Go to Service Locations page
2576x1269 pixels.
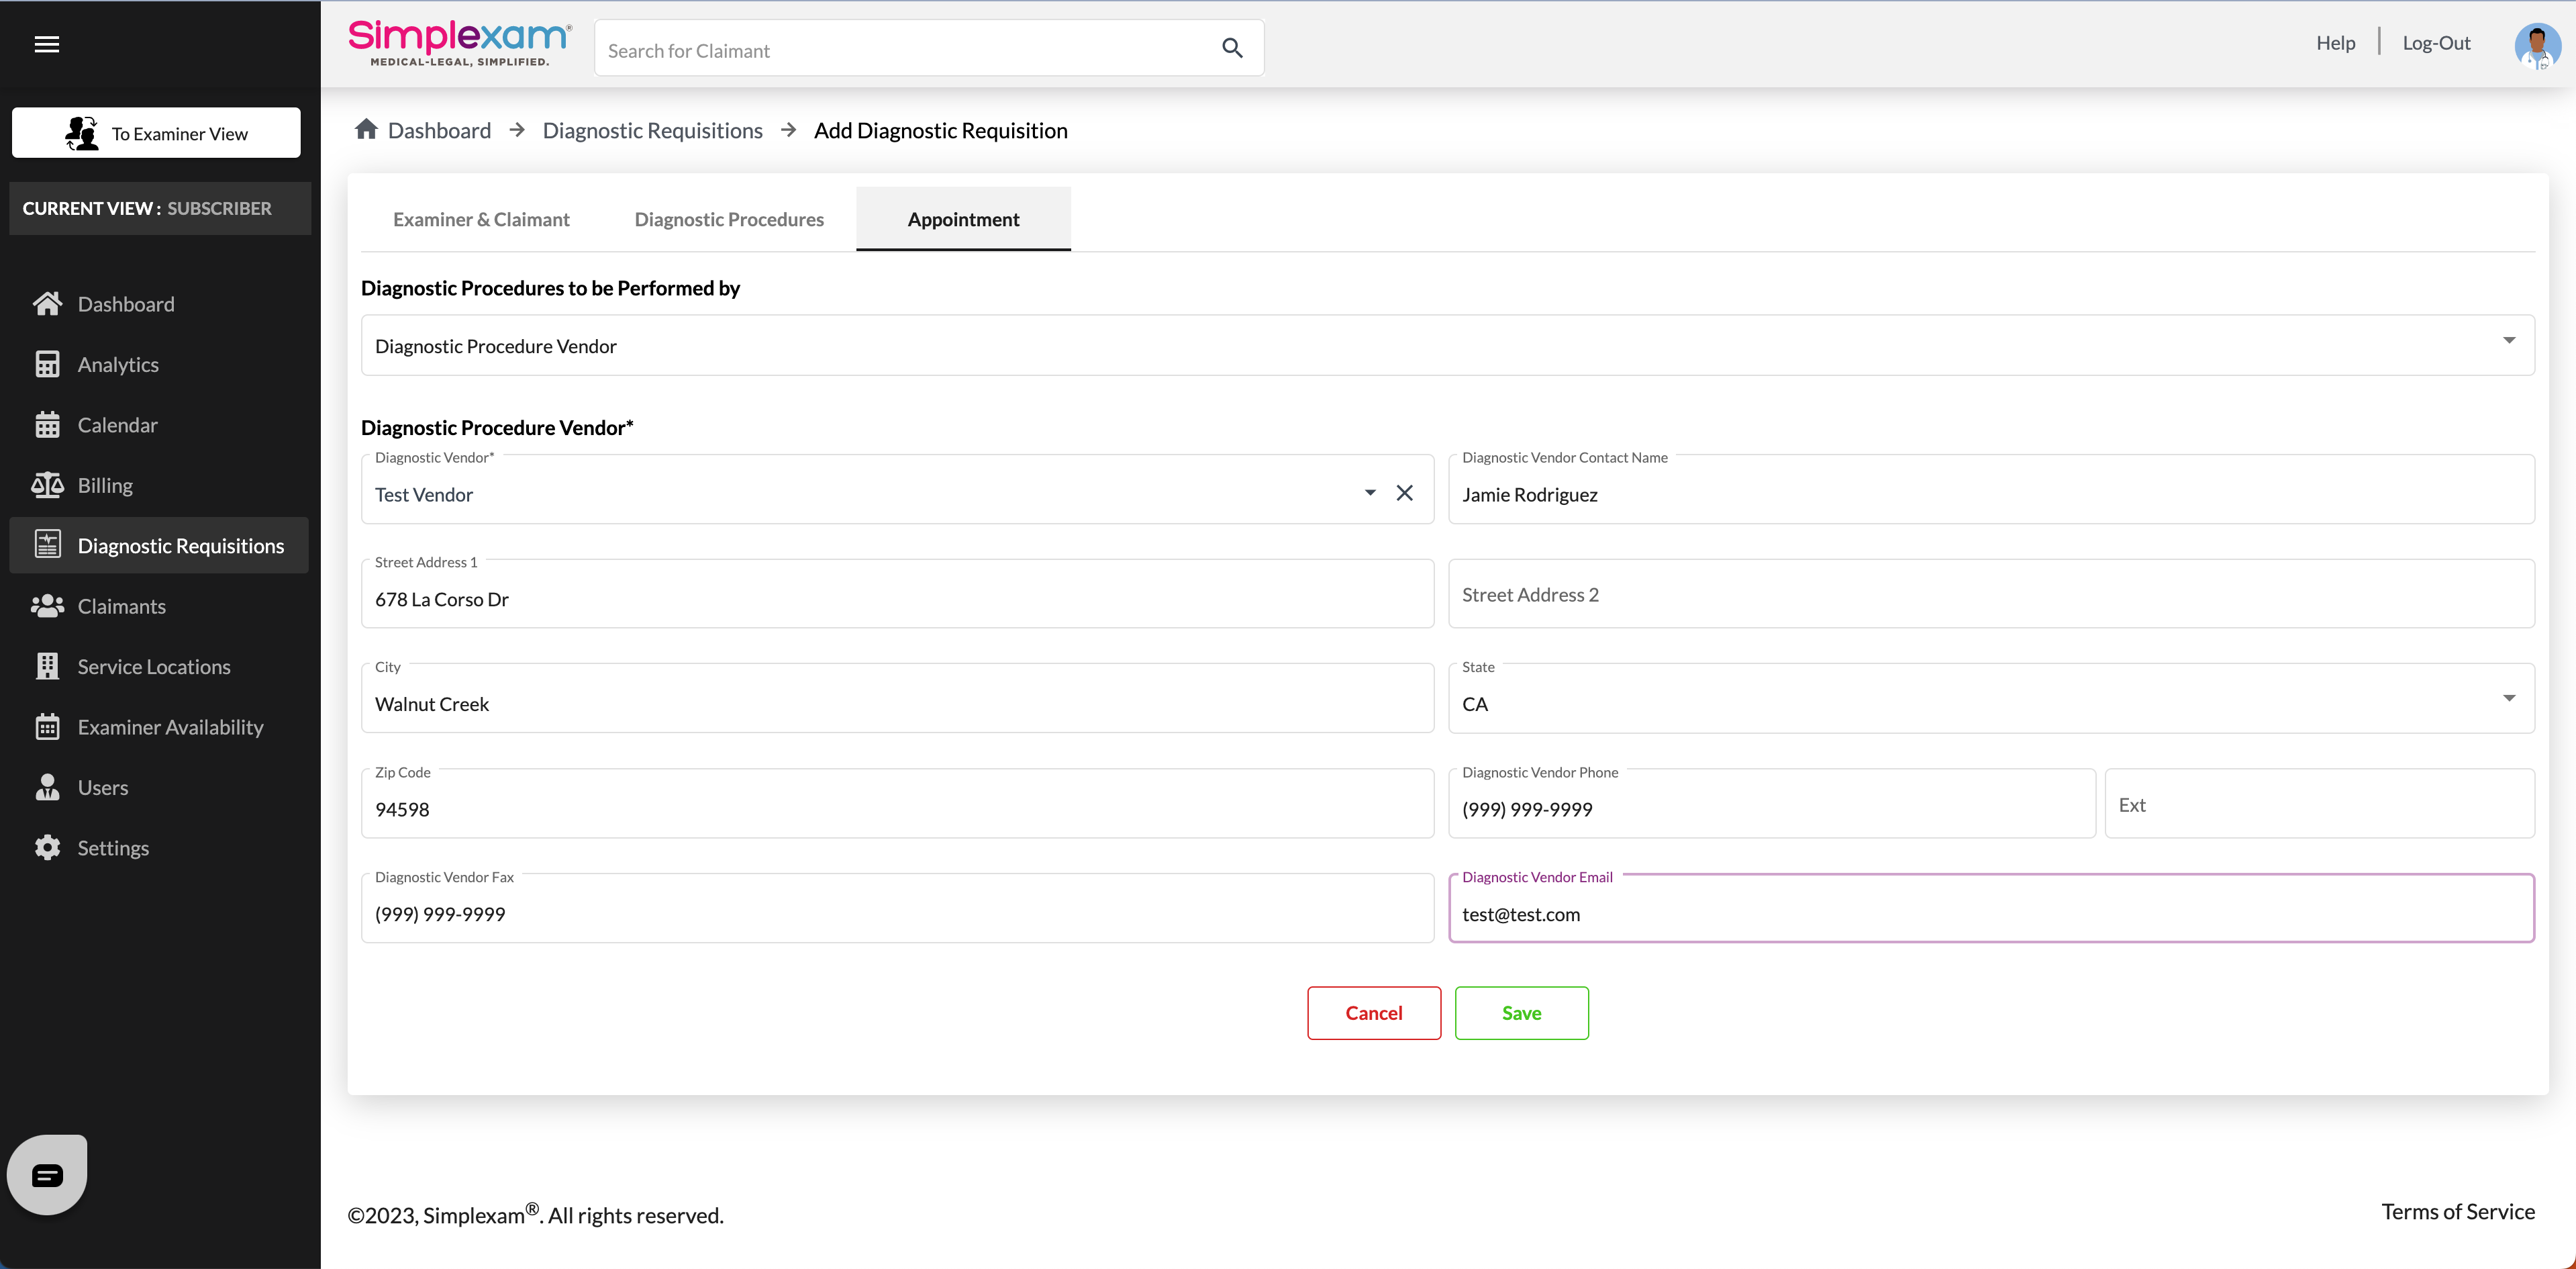pyautogui.click(x=154, y=667)
